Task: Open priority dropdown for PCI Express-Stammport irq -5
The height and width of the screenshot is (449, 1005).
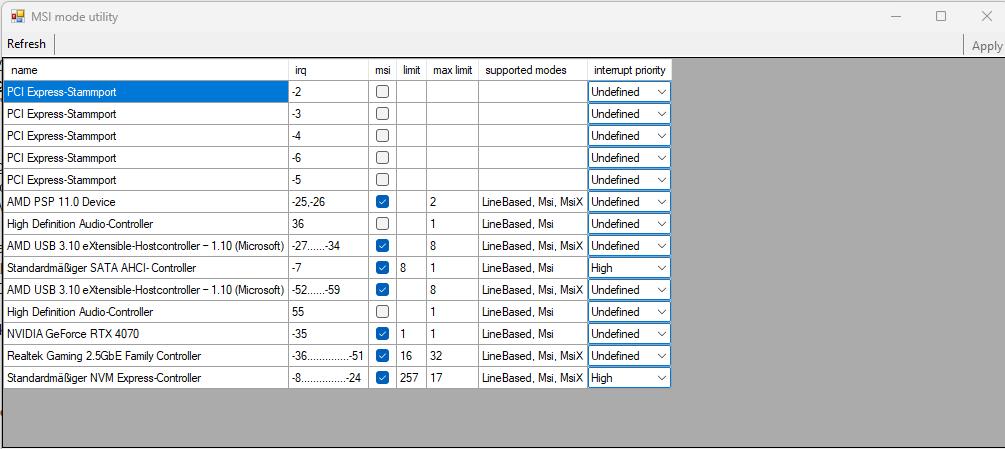Action: [x=629, y=180]
